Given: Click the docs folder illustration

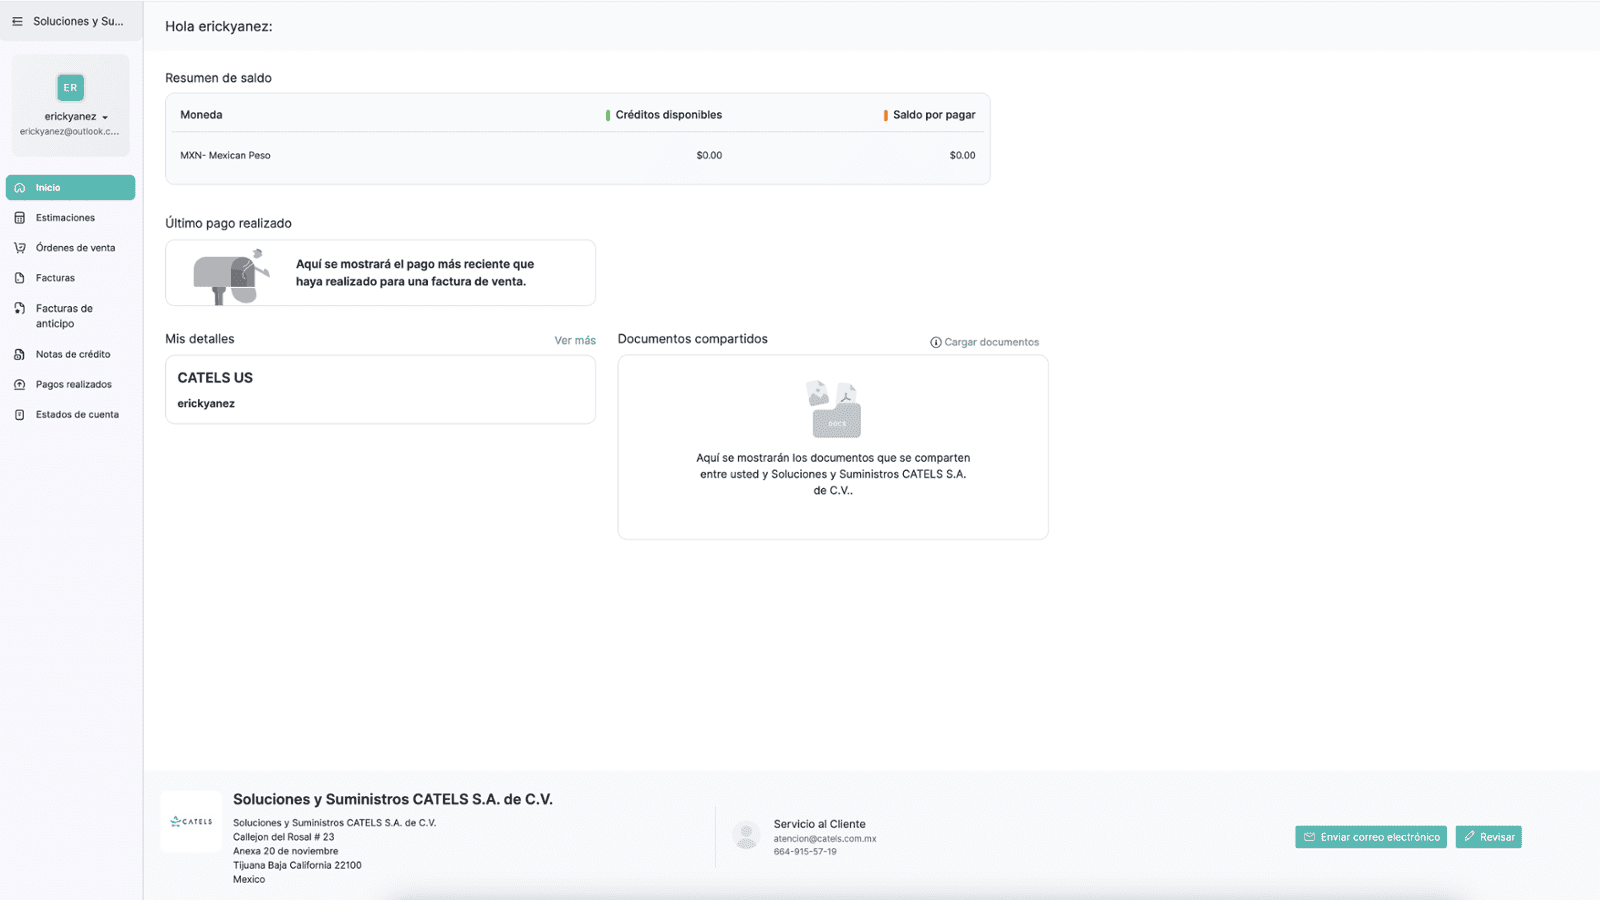Looking at the screenshot, I should tap(833, 409).
